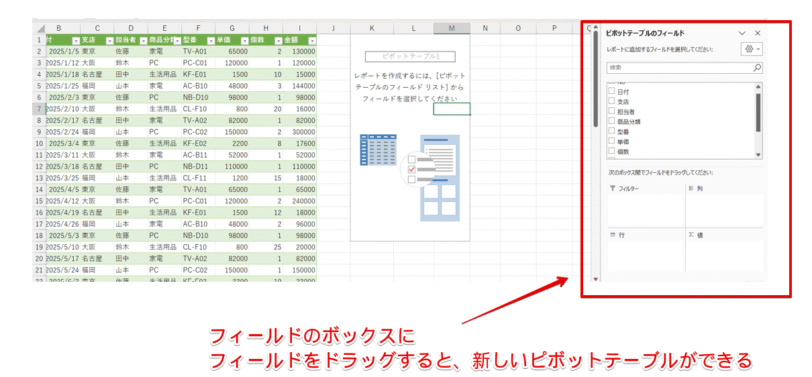Click the AC-B11 model cell
Image resolution: width=812 pixels, height=377 pixels.
[198, 155]
